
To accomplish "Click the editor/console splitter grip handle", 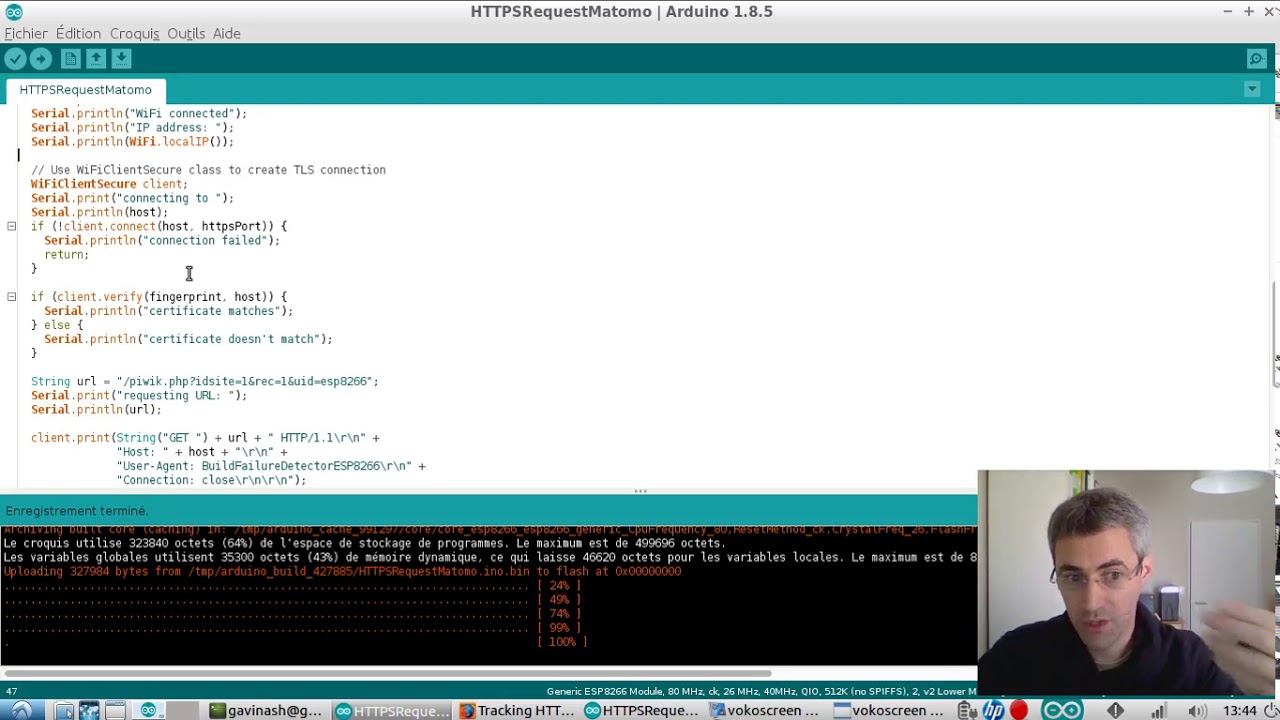I will coord(640,491).
